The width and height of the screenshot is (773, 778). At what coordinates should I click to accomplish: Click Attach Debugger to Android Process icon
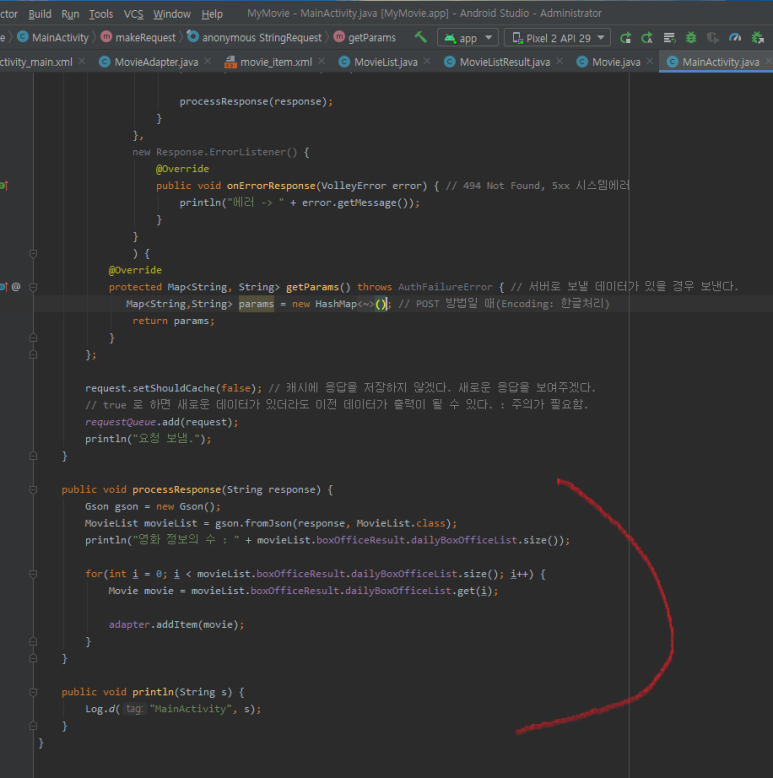[758, 38]
